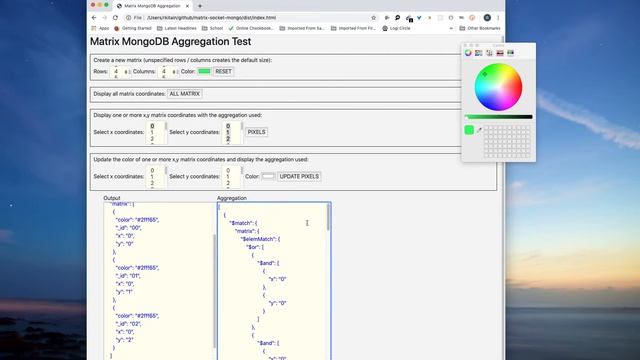Open the Logi Circle bookmark
The width and height of the screenshot is (640, 360).
(x=396, y=28)
